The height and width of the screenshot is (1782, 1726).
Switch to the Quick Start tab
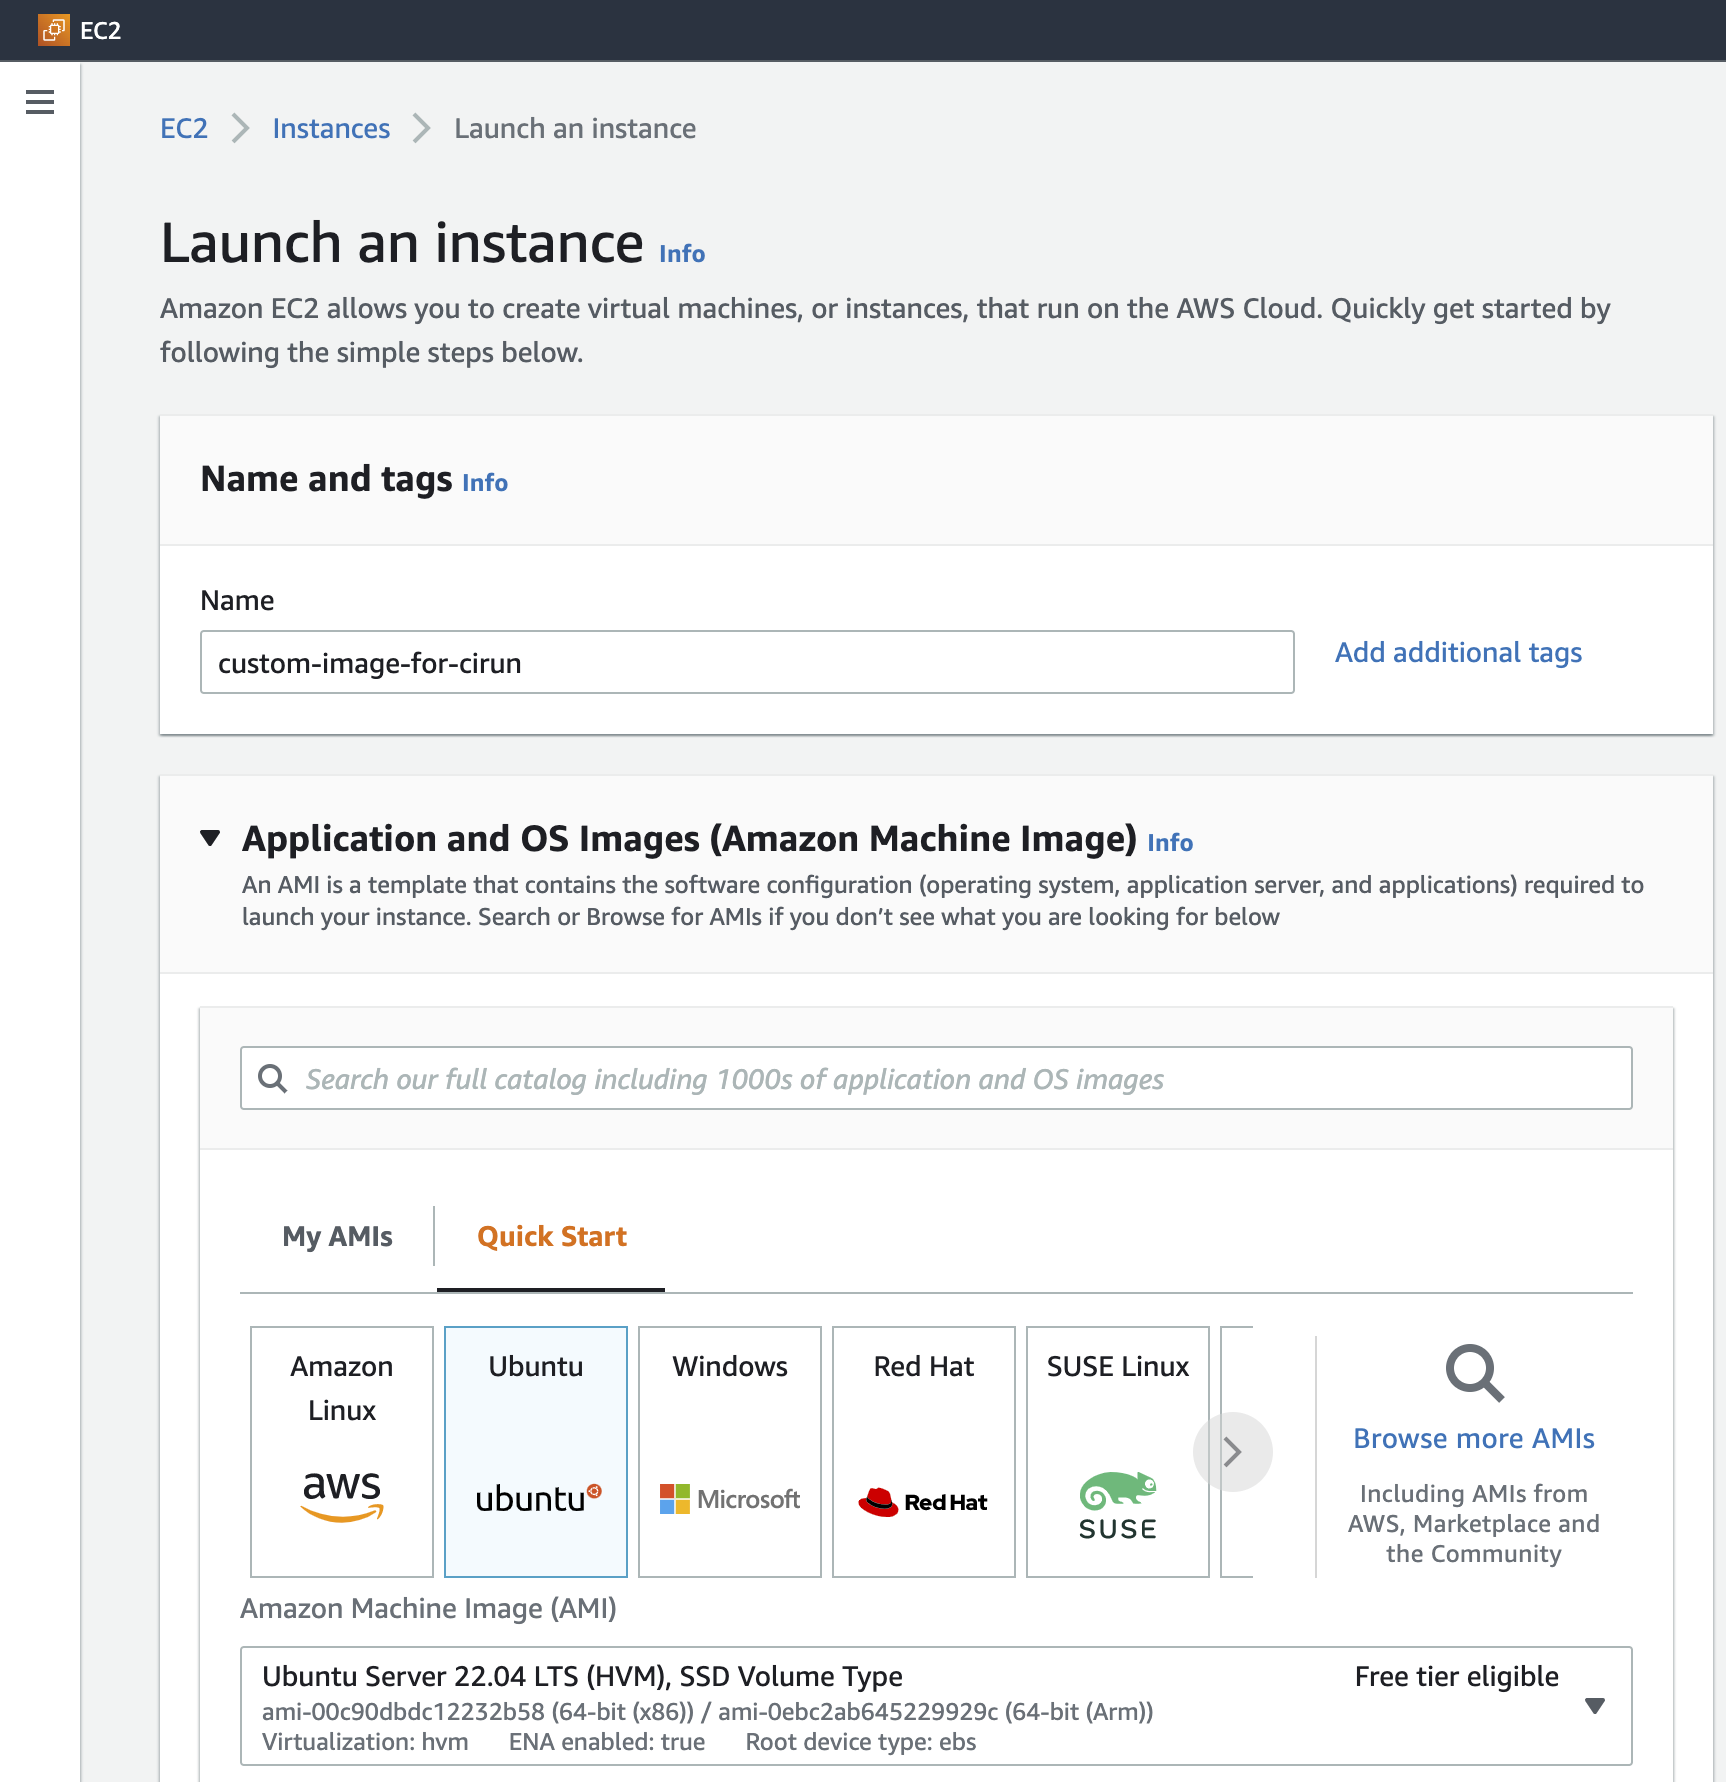[551, 1236]
